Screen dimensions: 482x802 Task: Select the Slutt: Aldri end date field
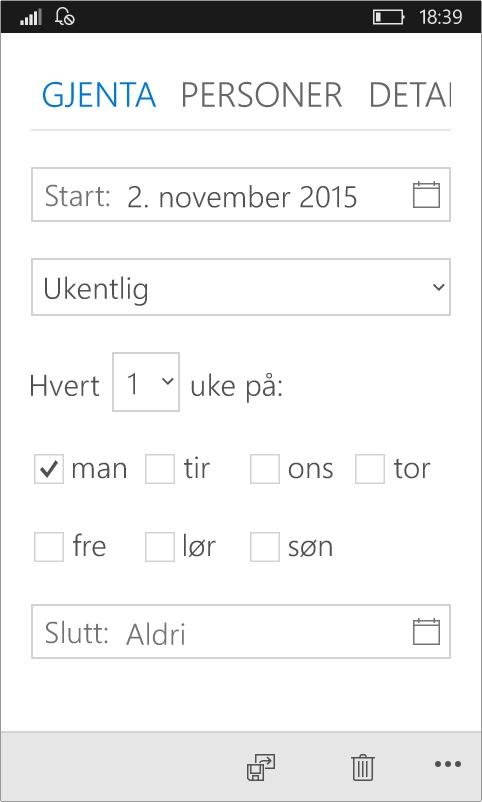pyautogui.click(x=241, y=631)
